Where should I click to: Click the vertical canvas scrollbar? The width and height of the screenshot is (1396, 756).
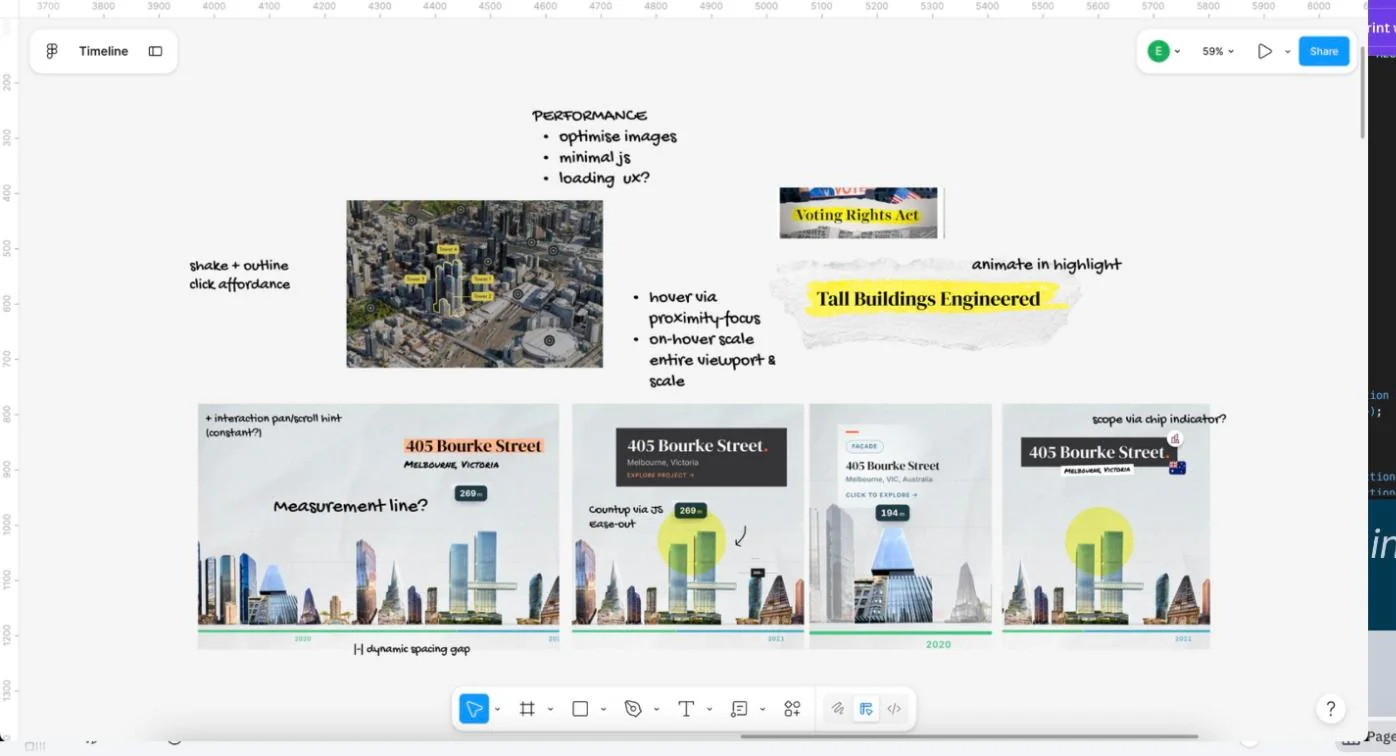(1362, 90)
